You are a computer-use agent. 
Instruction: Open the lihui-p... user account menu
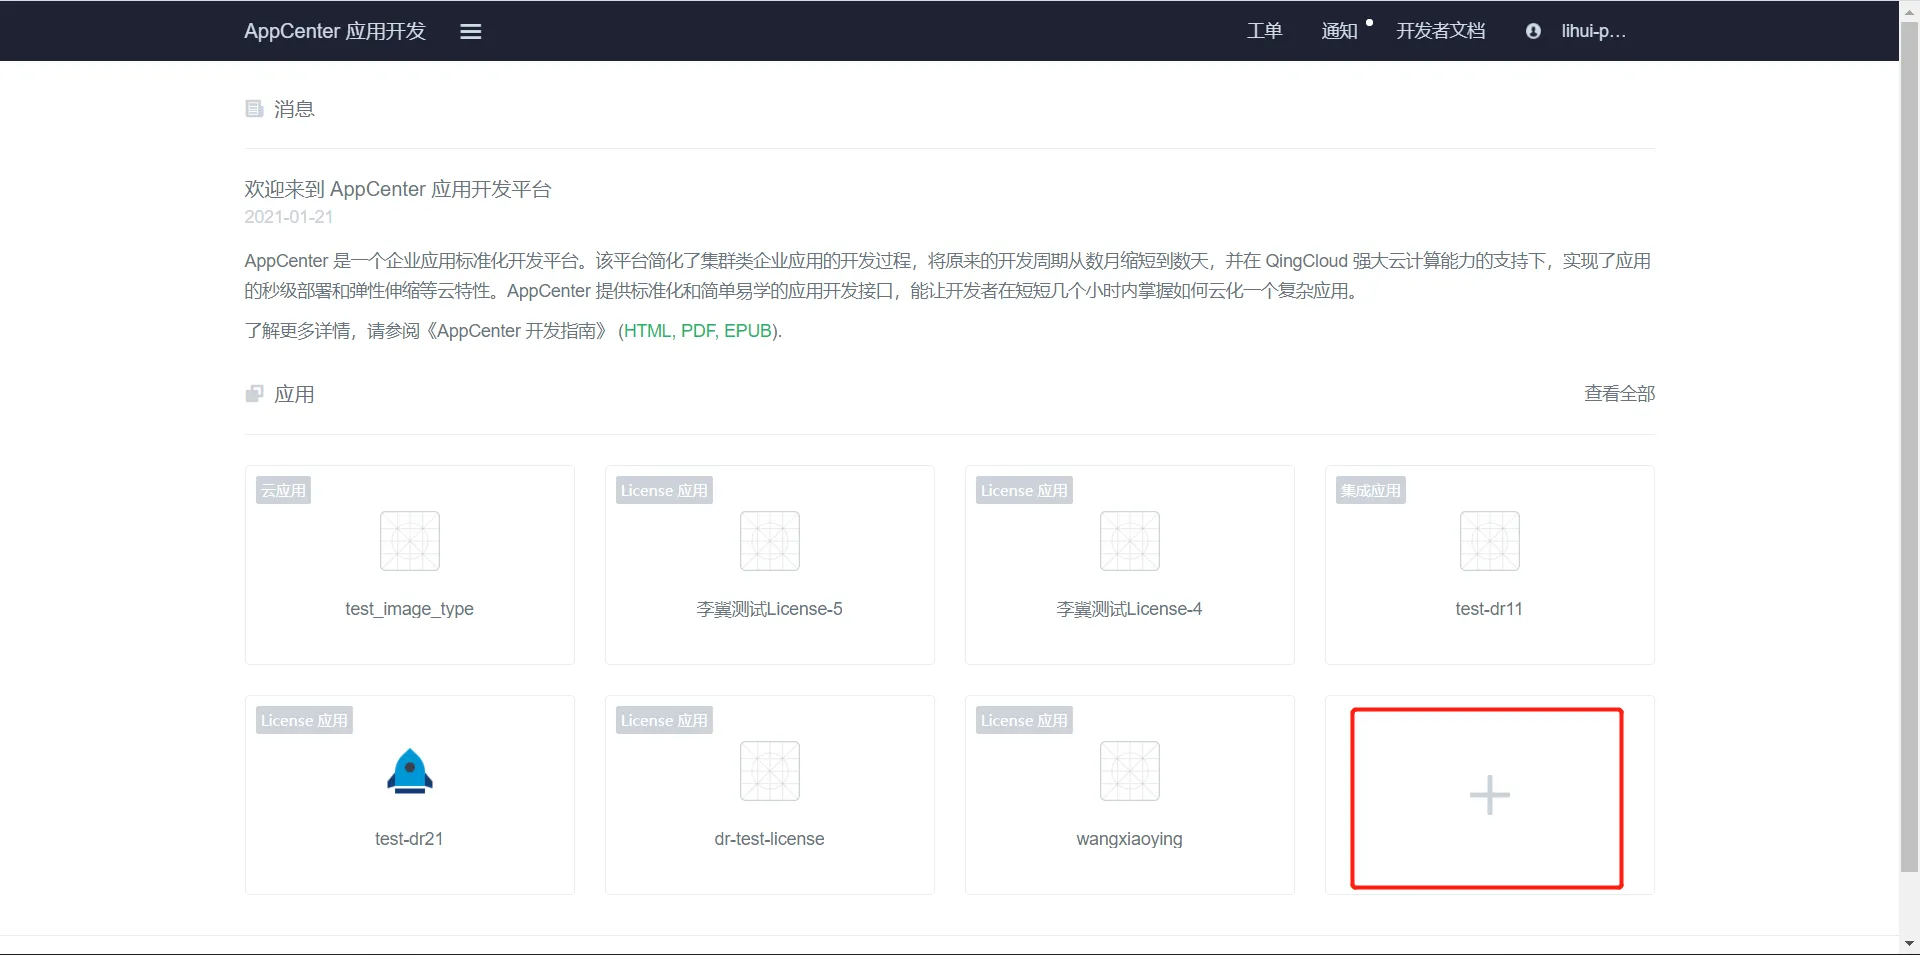pos(1594,31)
